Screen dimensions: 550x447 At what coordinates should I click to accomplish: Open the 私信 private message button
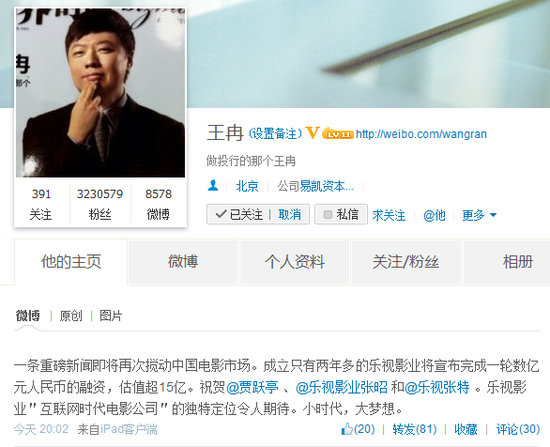[x=341, y=214]
